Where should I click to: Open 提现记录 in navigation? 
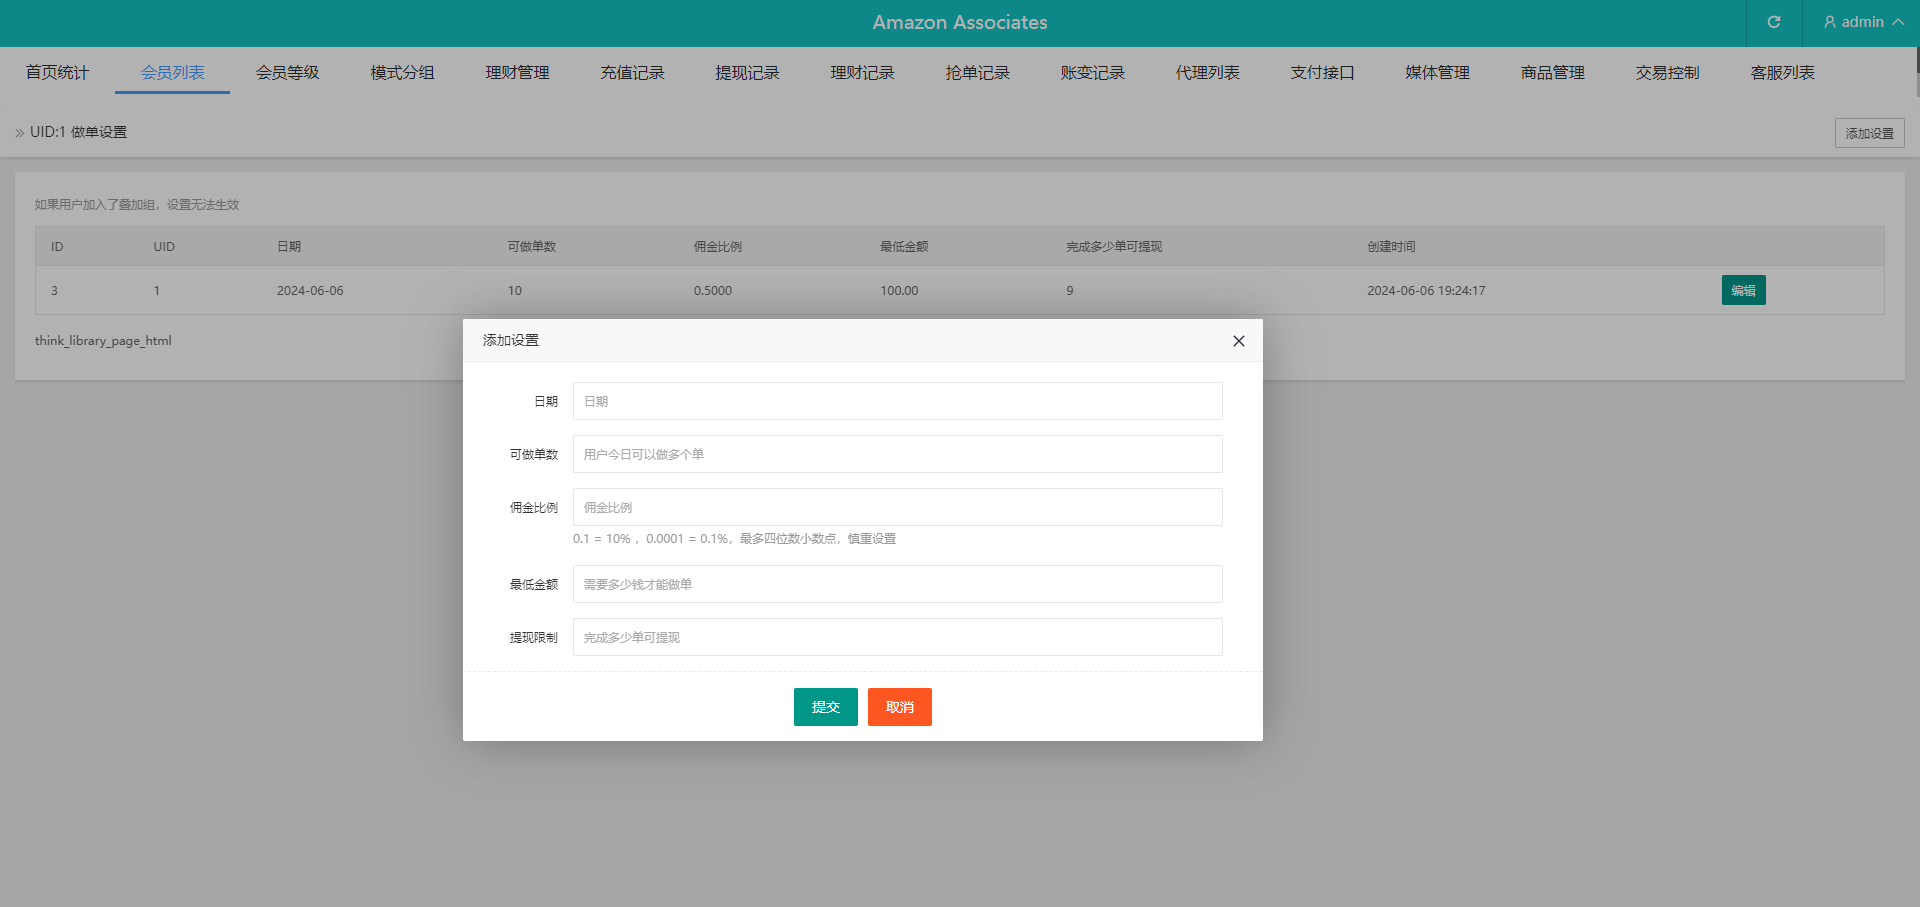click(x=747, y=73)
